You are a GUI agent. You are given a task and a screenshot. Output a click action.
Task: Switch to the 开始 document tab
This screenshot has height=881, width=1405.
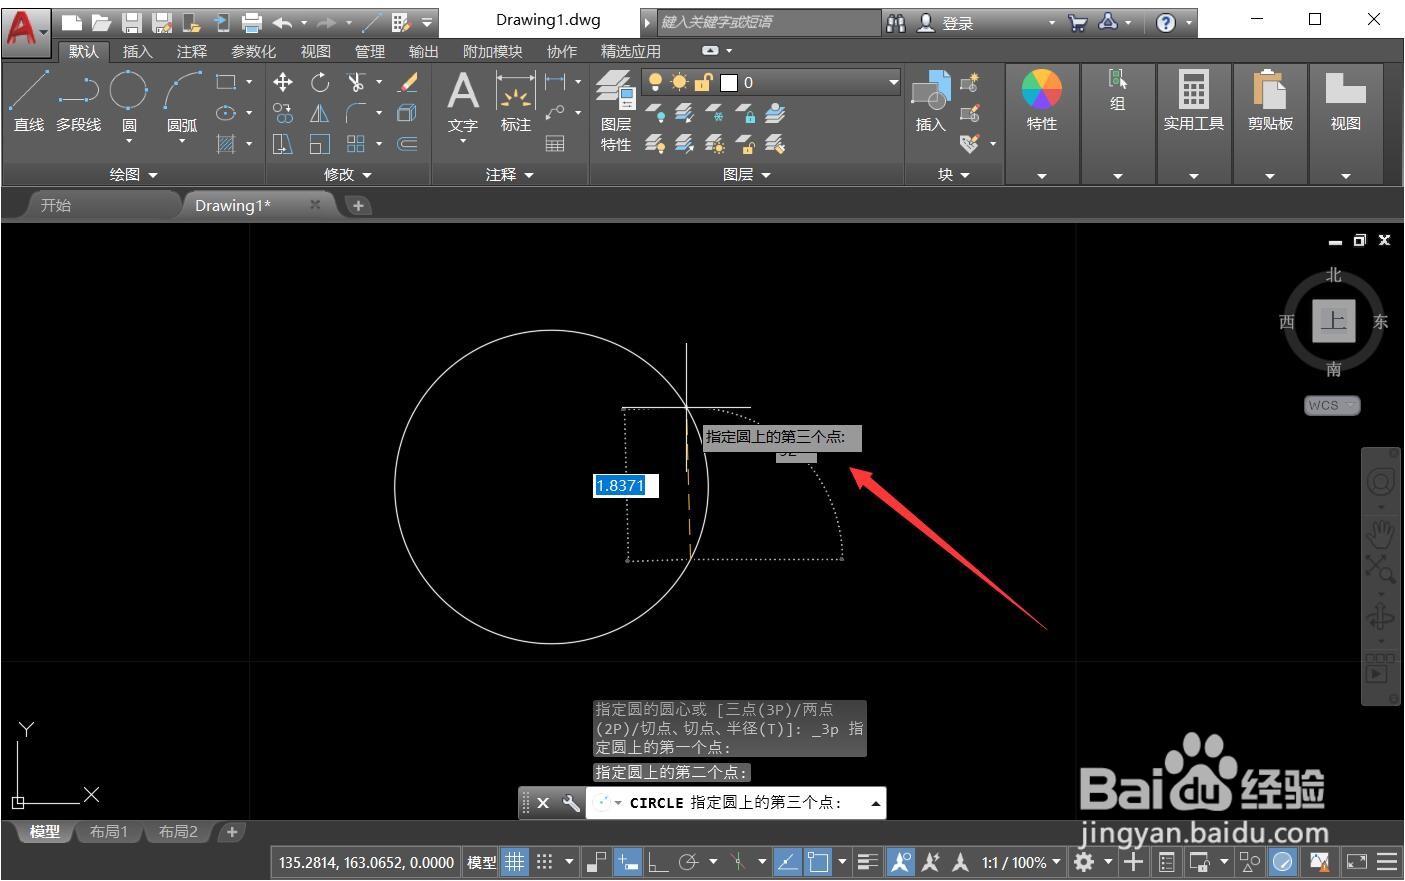56,205
